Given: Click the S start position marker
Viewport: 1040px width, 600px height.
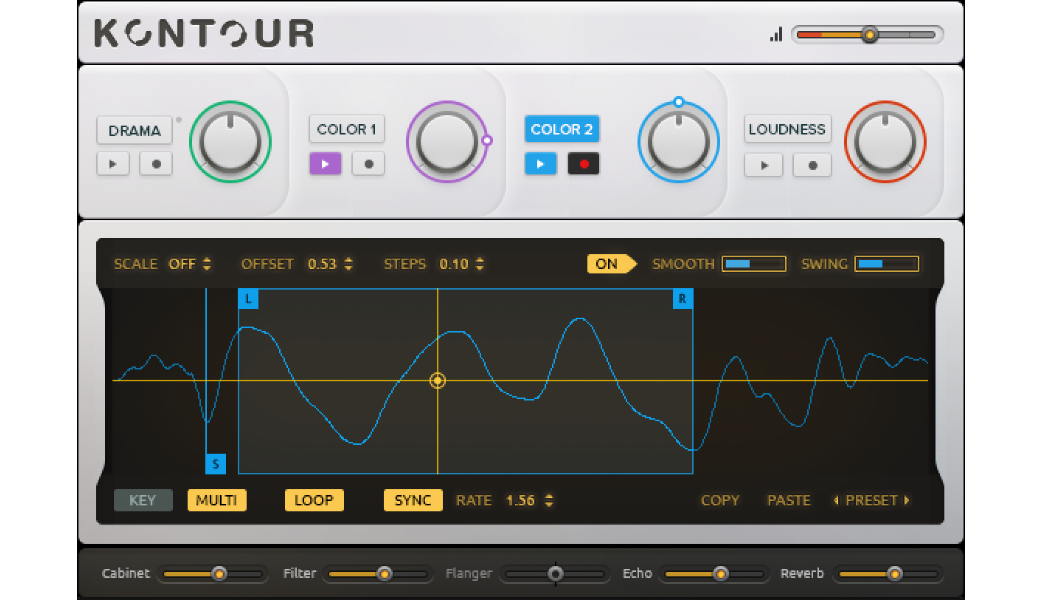Looking at the screenshot, I should coord(216,463).
